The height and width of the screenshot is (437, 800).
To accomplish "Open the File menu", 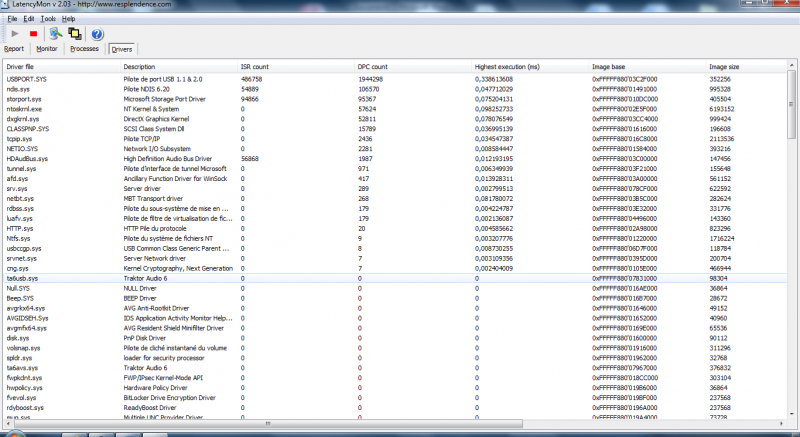I will (11, 19).
